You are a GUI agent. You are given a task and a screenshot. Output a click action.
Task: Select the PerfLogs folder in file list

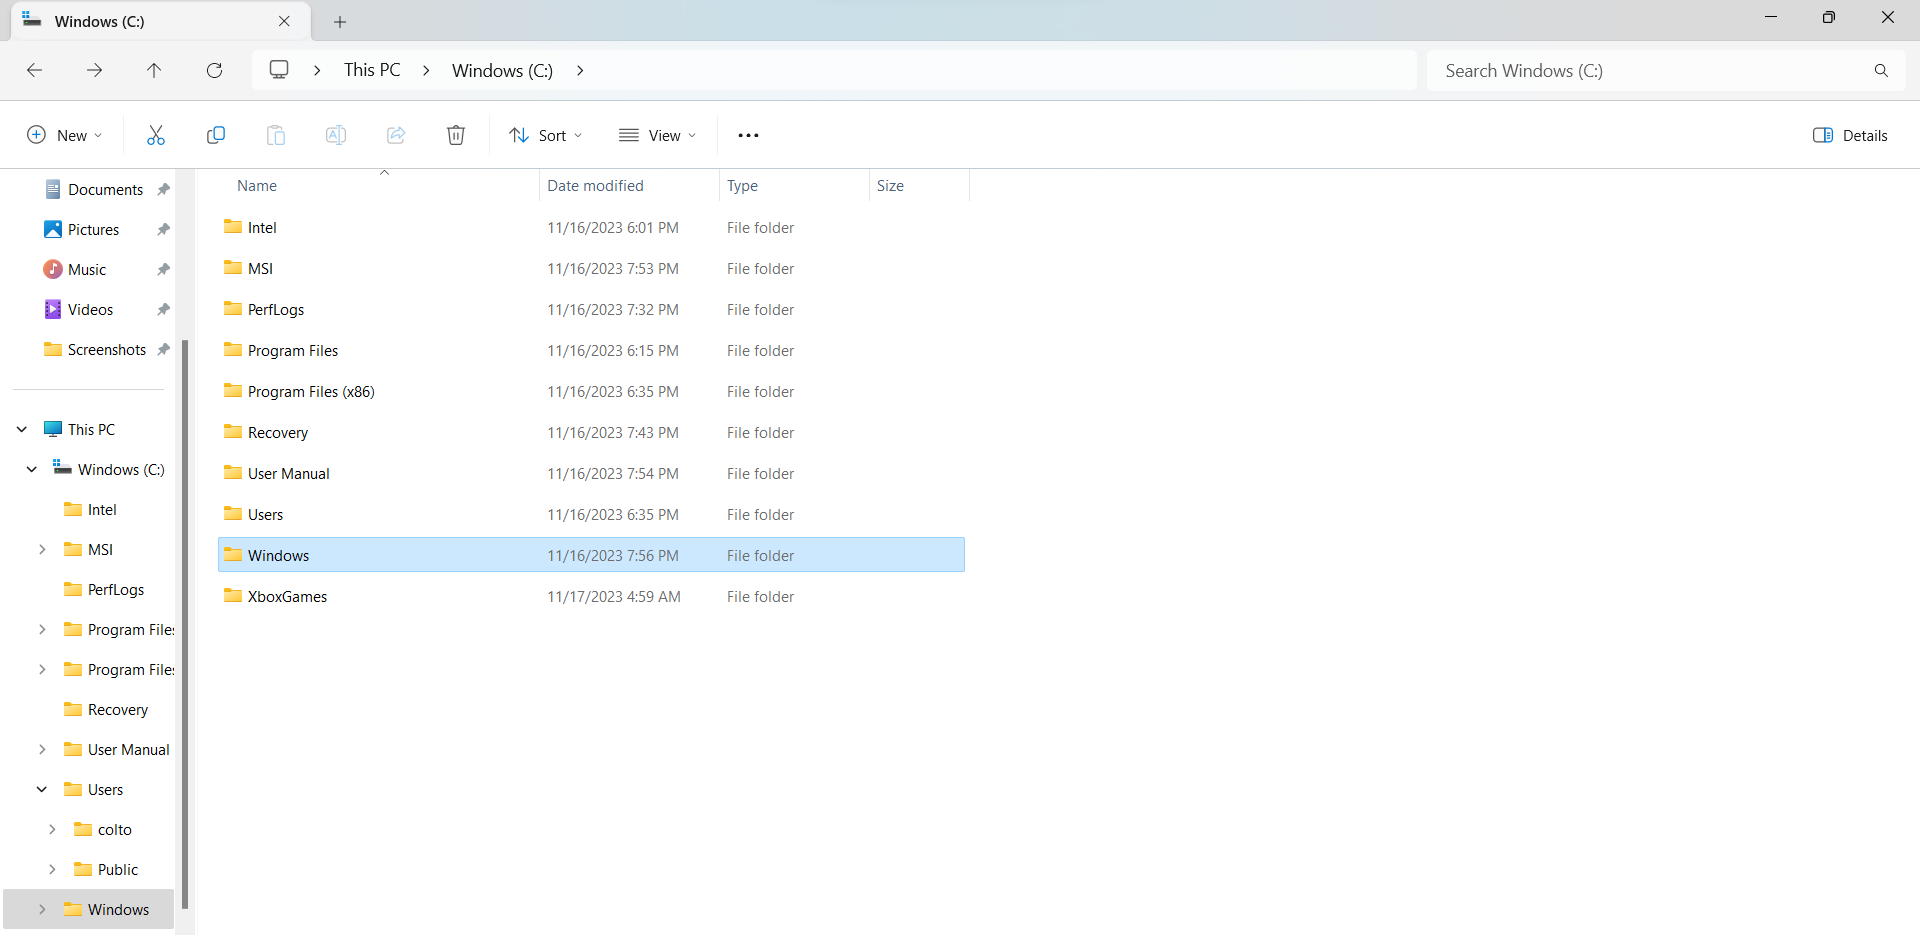[591, 310]
